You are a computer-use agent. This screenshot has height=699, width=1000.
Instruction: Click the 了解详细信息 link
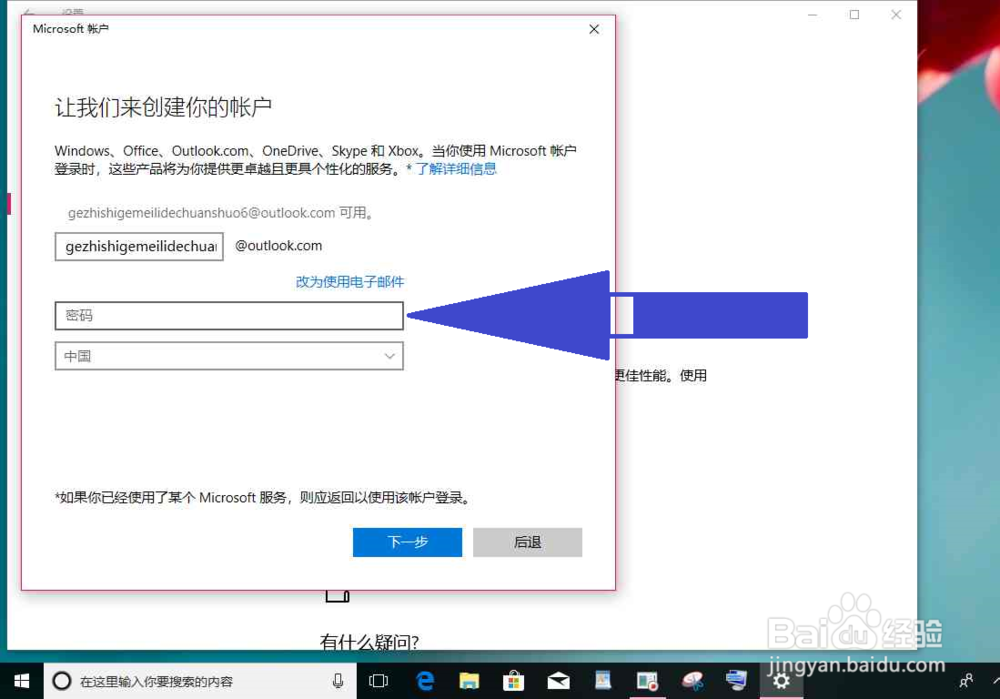click(x=455, y=169)
